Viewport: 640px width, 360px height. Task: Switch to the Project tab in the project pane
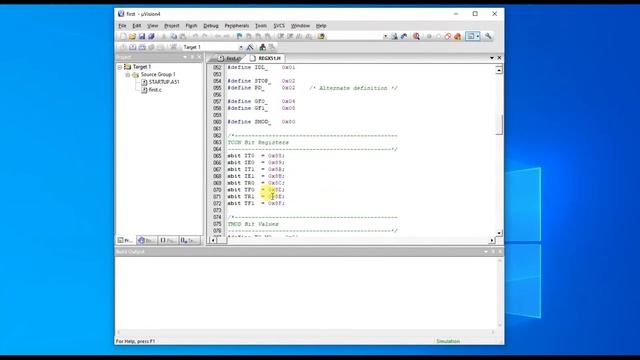126,240
